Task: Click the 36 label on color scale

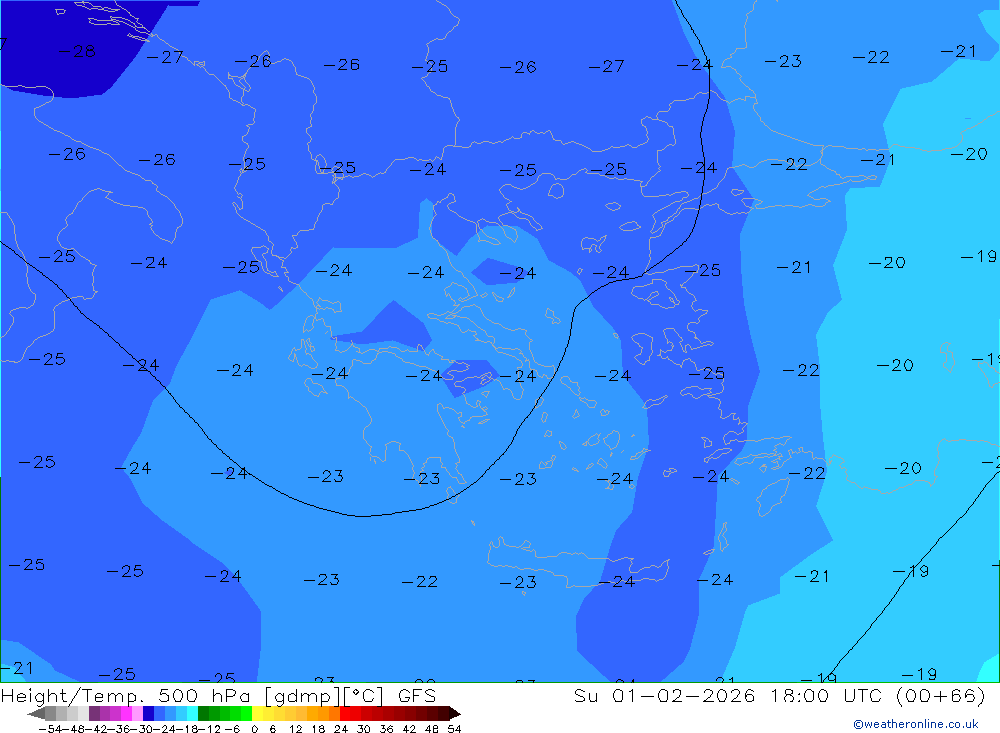Action: coord(386,729)
